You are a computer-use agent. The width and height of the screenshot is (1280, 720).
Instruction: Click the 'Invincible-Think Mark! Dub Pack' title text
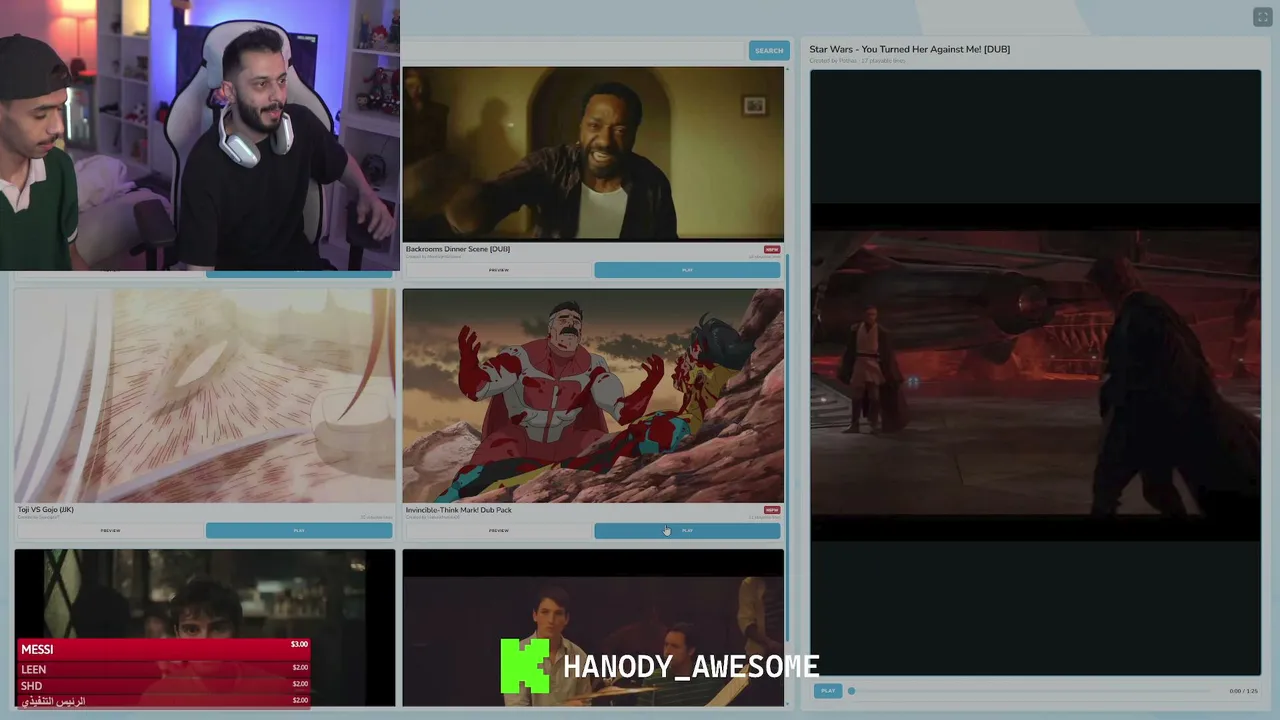[459, 510]
